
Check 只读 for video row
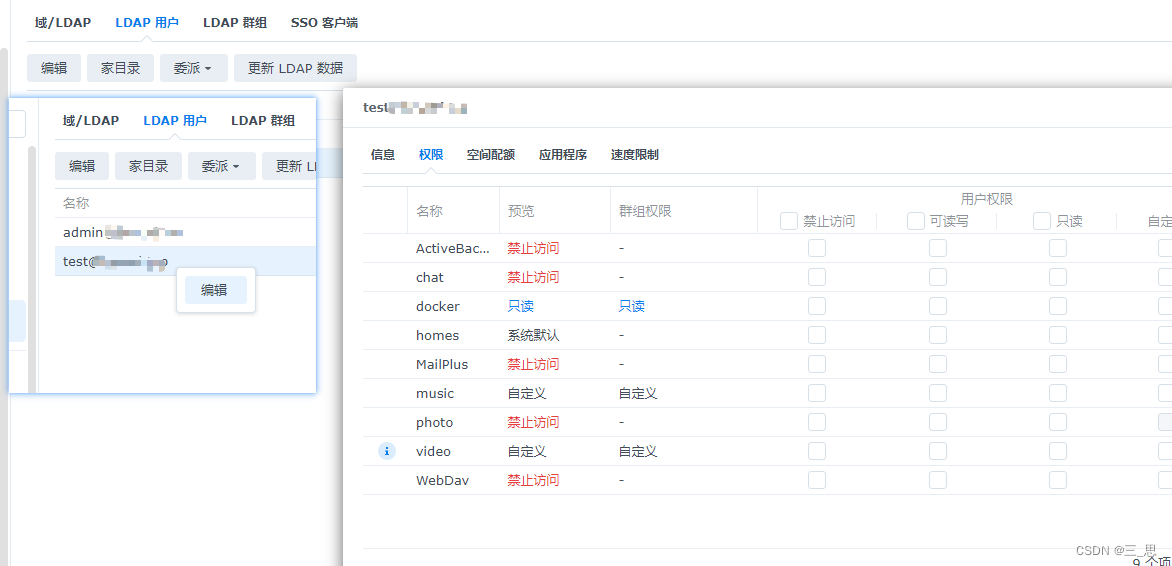tap(1058, 451)
